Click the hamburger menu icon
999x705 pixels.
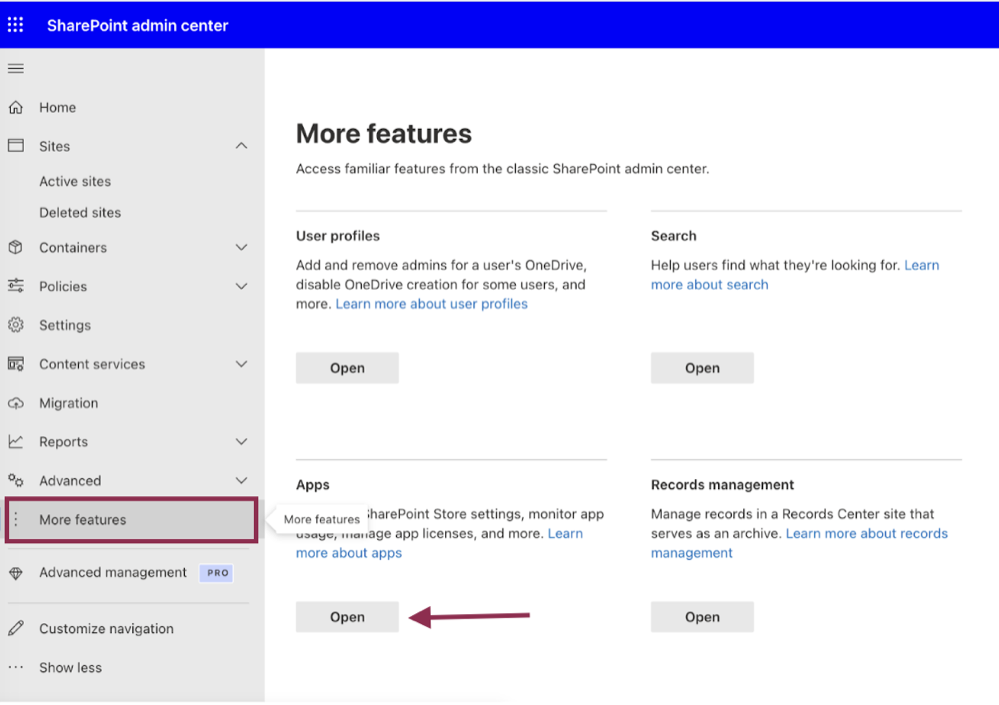pos(15,68)
